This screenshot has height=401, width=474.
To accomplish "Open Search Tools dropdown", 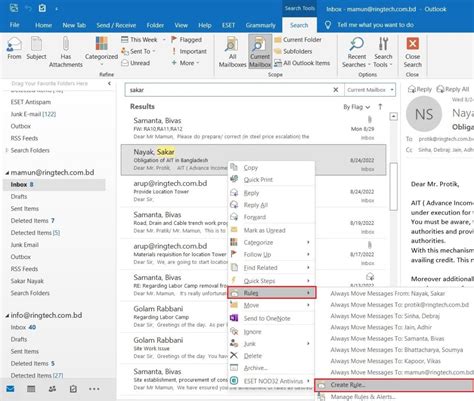I will pos(383,52).
